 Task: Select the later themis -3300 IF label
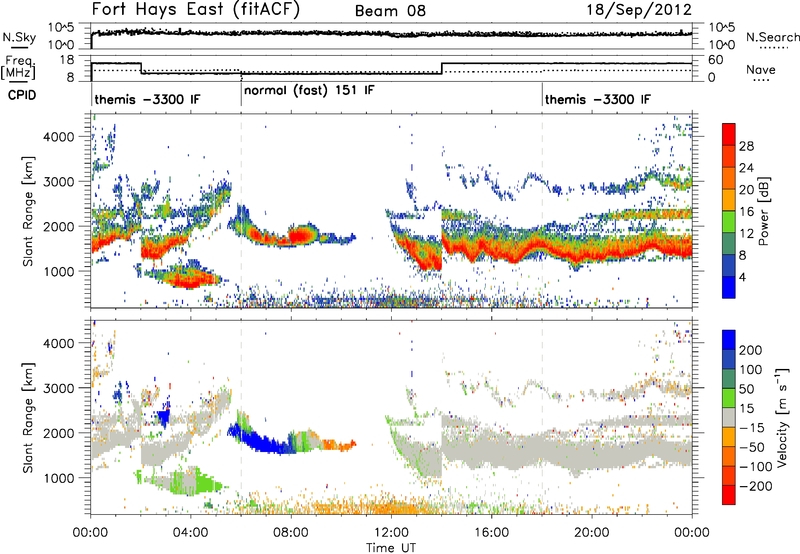point(598,99)
